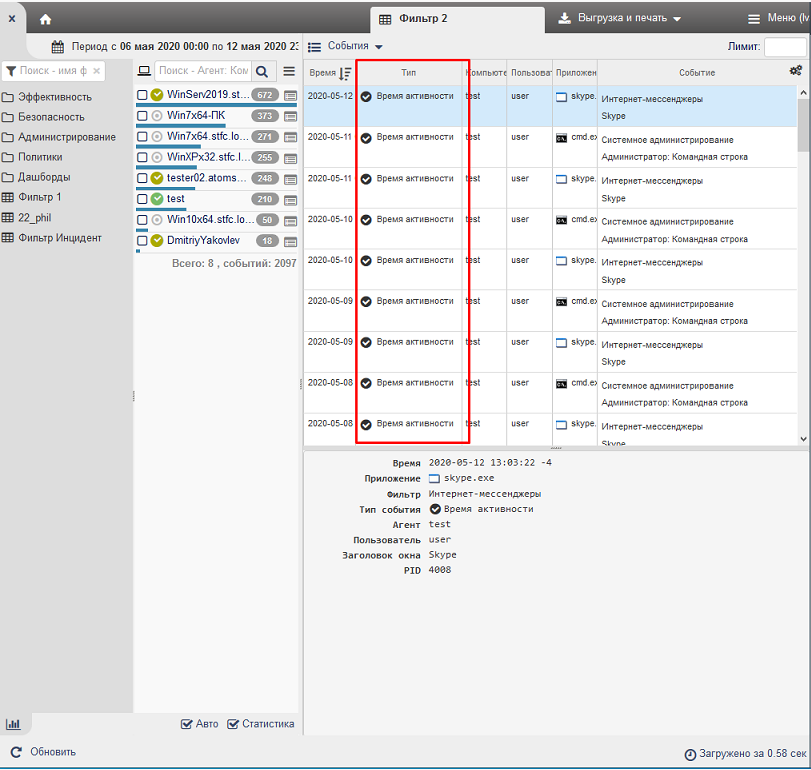Click the details icon for WinServ2019 agent

point(291,95)
